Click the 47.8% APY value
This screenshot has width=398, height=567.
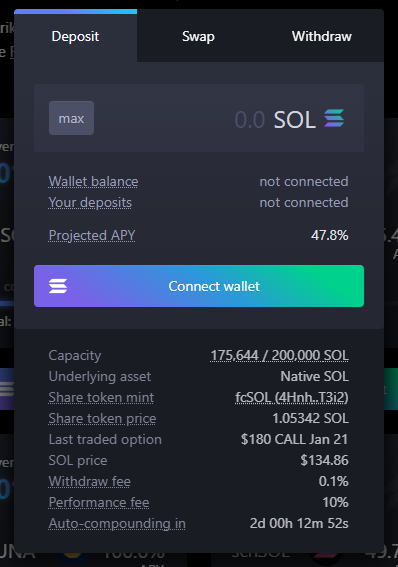[329, 235]
